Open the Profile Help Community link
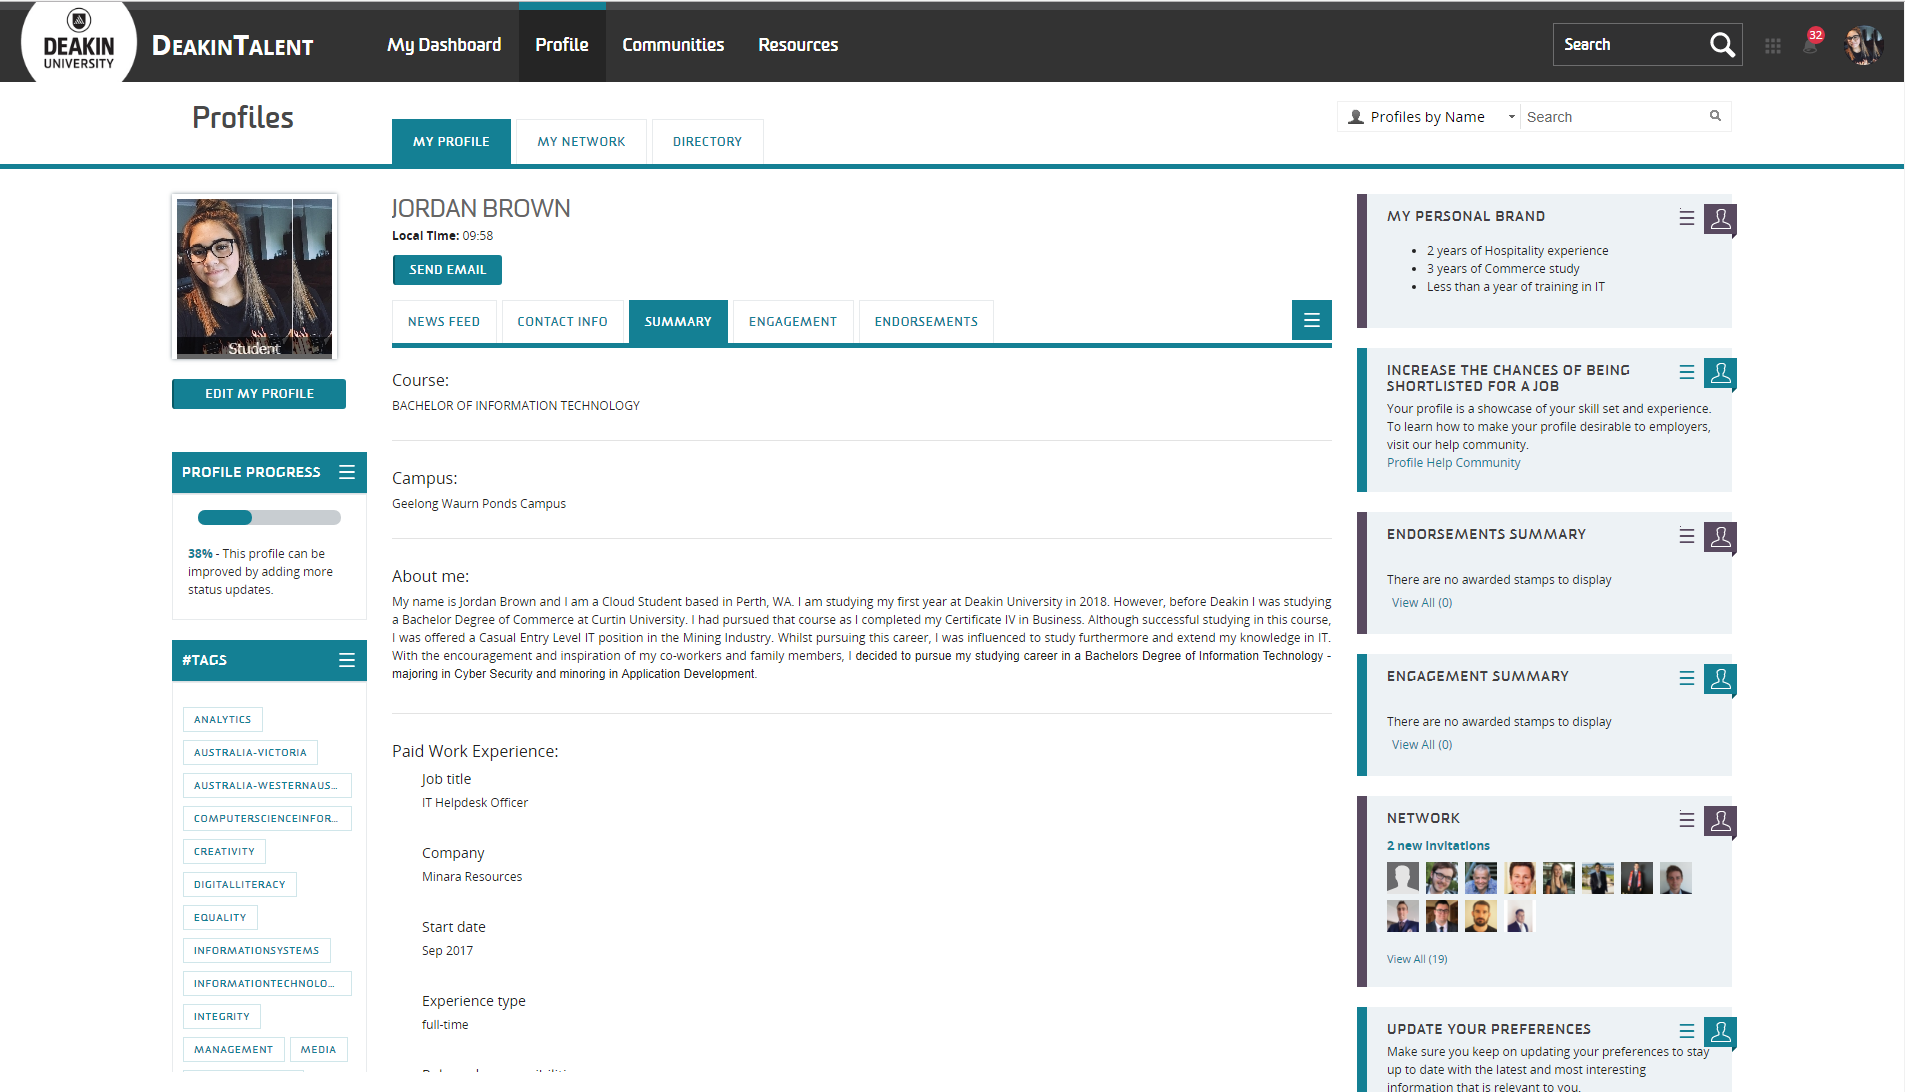Image resolution: width=1905 pixels, height=1092 pixels. [x=1453, y=463]
